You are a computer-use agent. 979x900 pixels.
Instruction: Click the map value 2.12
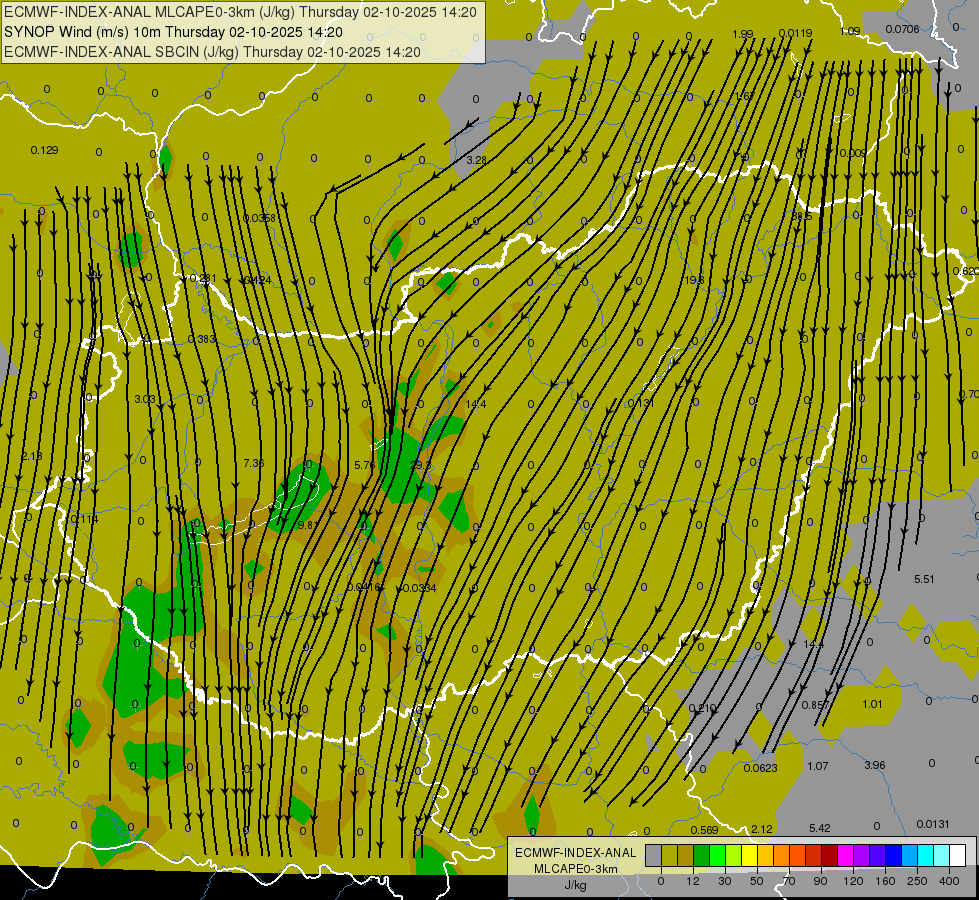coord(762,829)
